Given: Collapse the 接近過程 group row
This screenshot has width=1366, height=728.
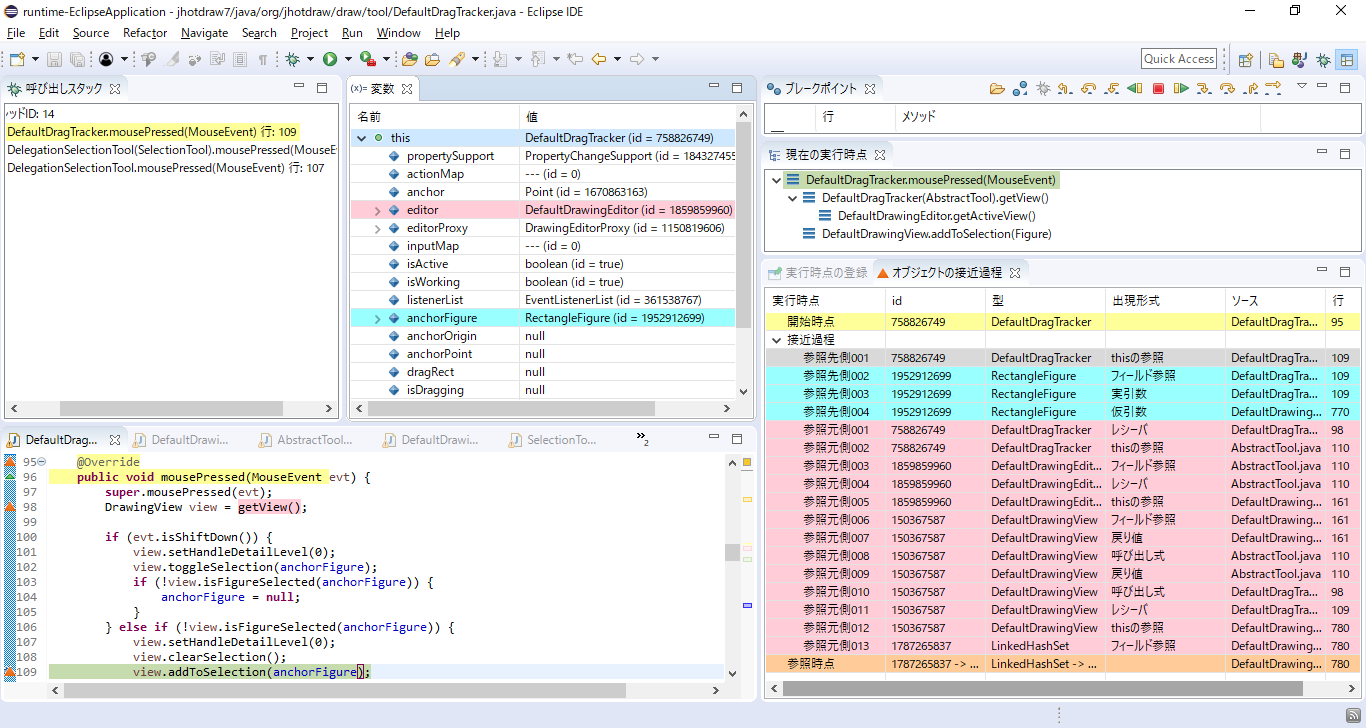Looking at the screenshot, I should [x=777, y=340].
